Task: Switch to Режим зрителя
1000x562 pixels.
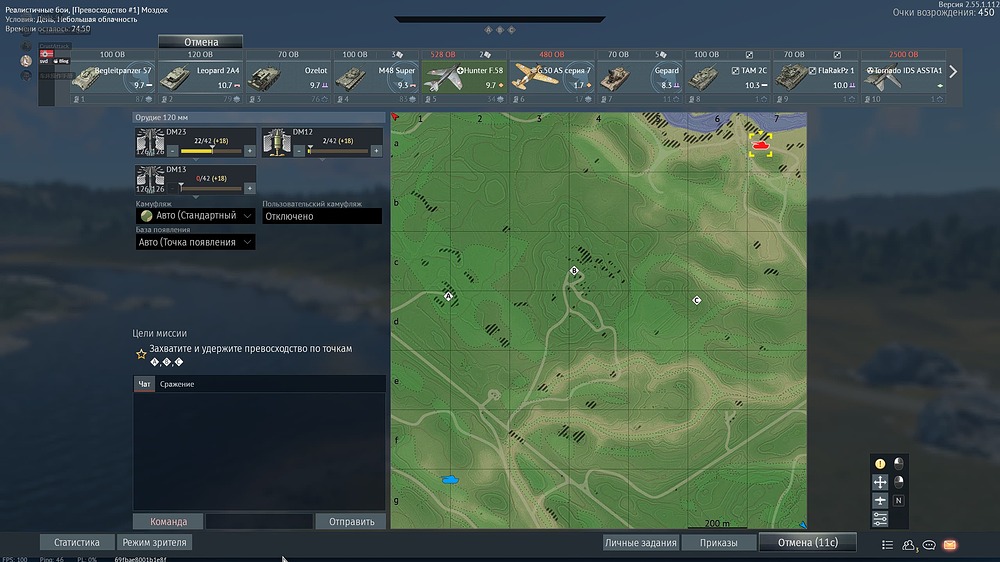Action: pos(154,542)
